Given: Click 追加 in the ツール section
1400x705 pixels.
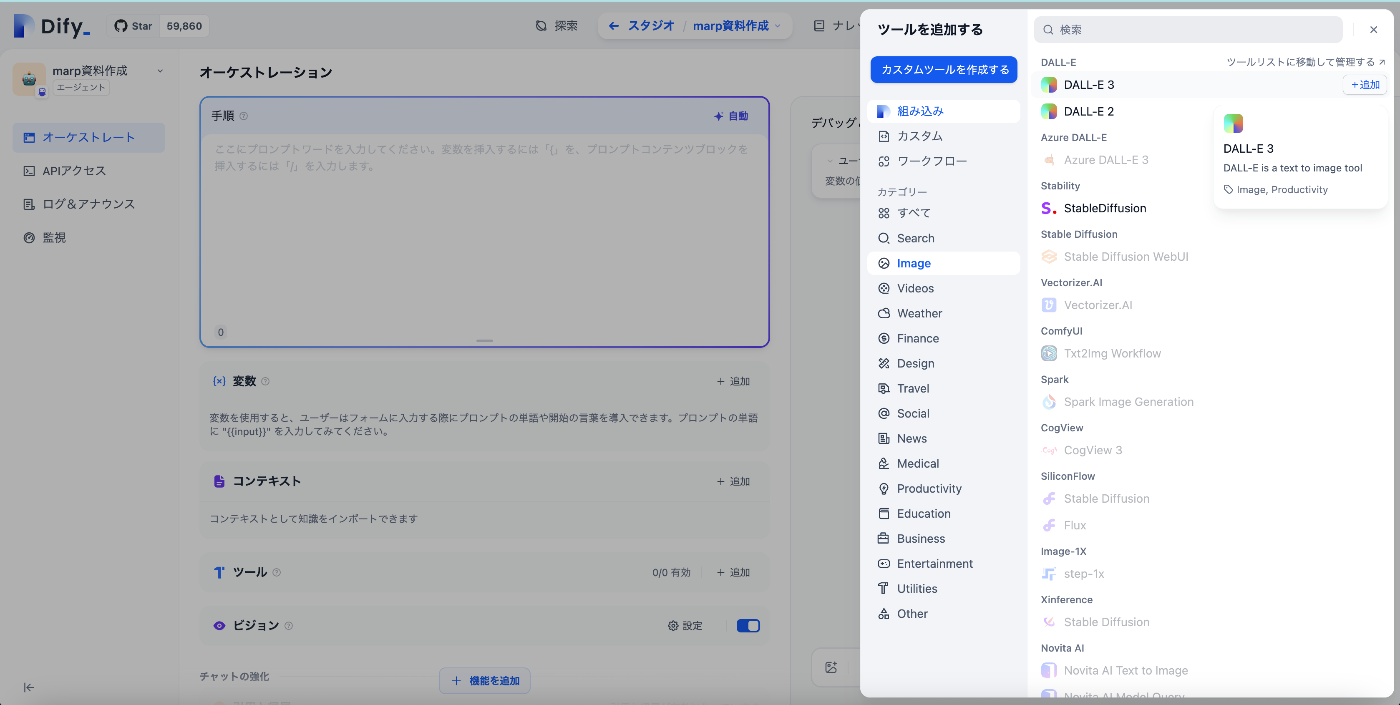Looking at the screenshot, I should coord(733,573).
